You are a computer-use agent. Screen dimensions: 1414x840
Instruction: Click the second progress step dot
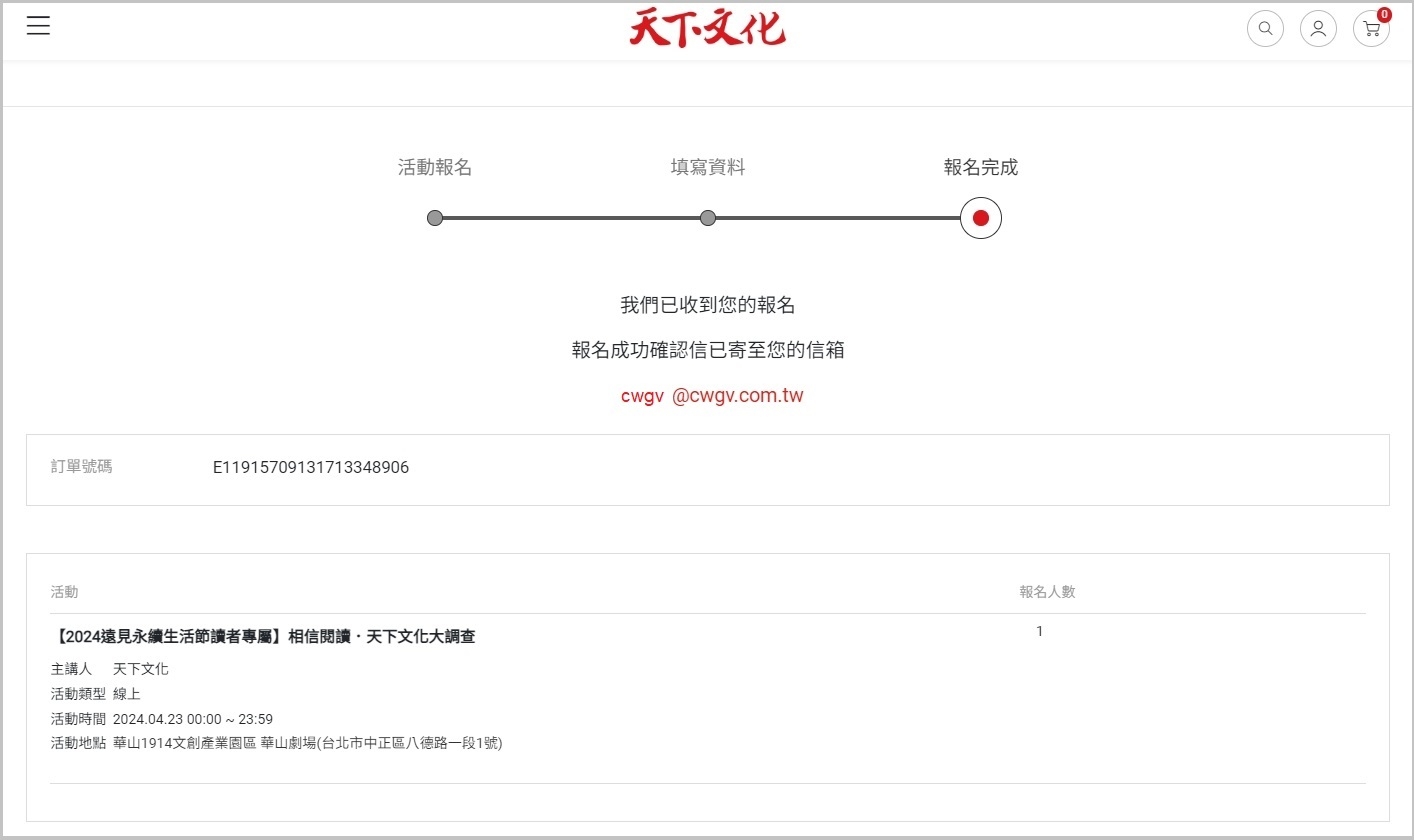[708, 218]
